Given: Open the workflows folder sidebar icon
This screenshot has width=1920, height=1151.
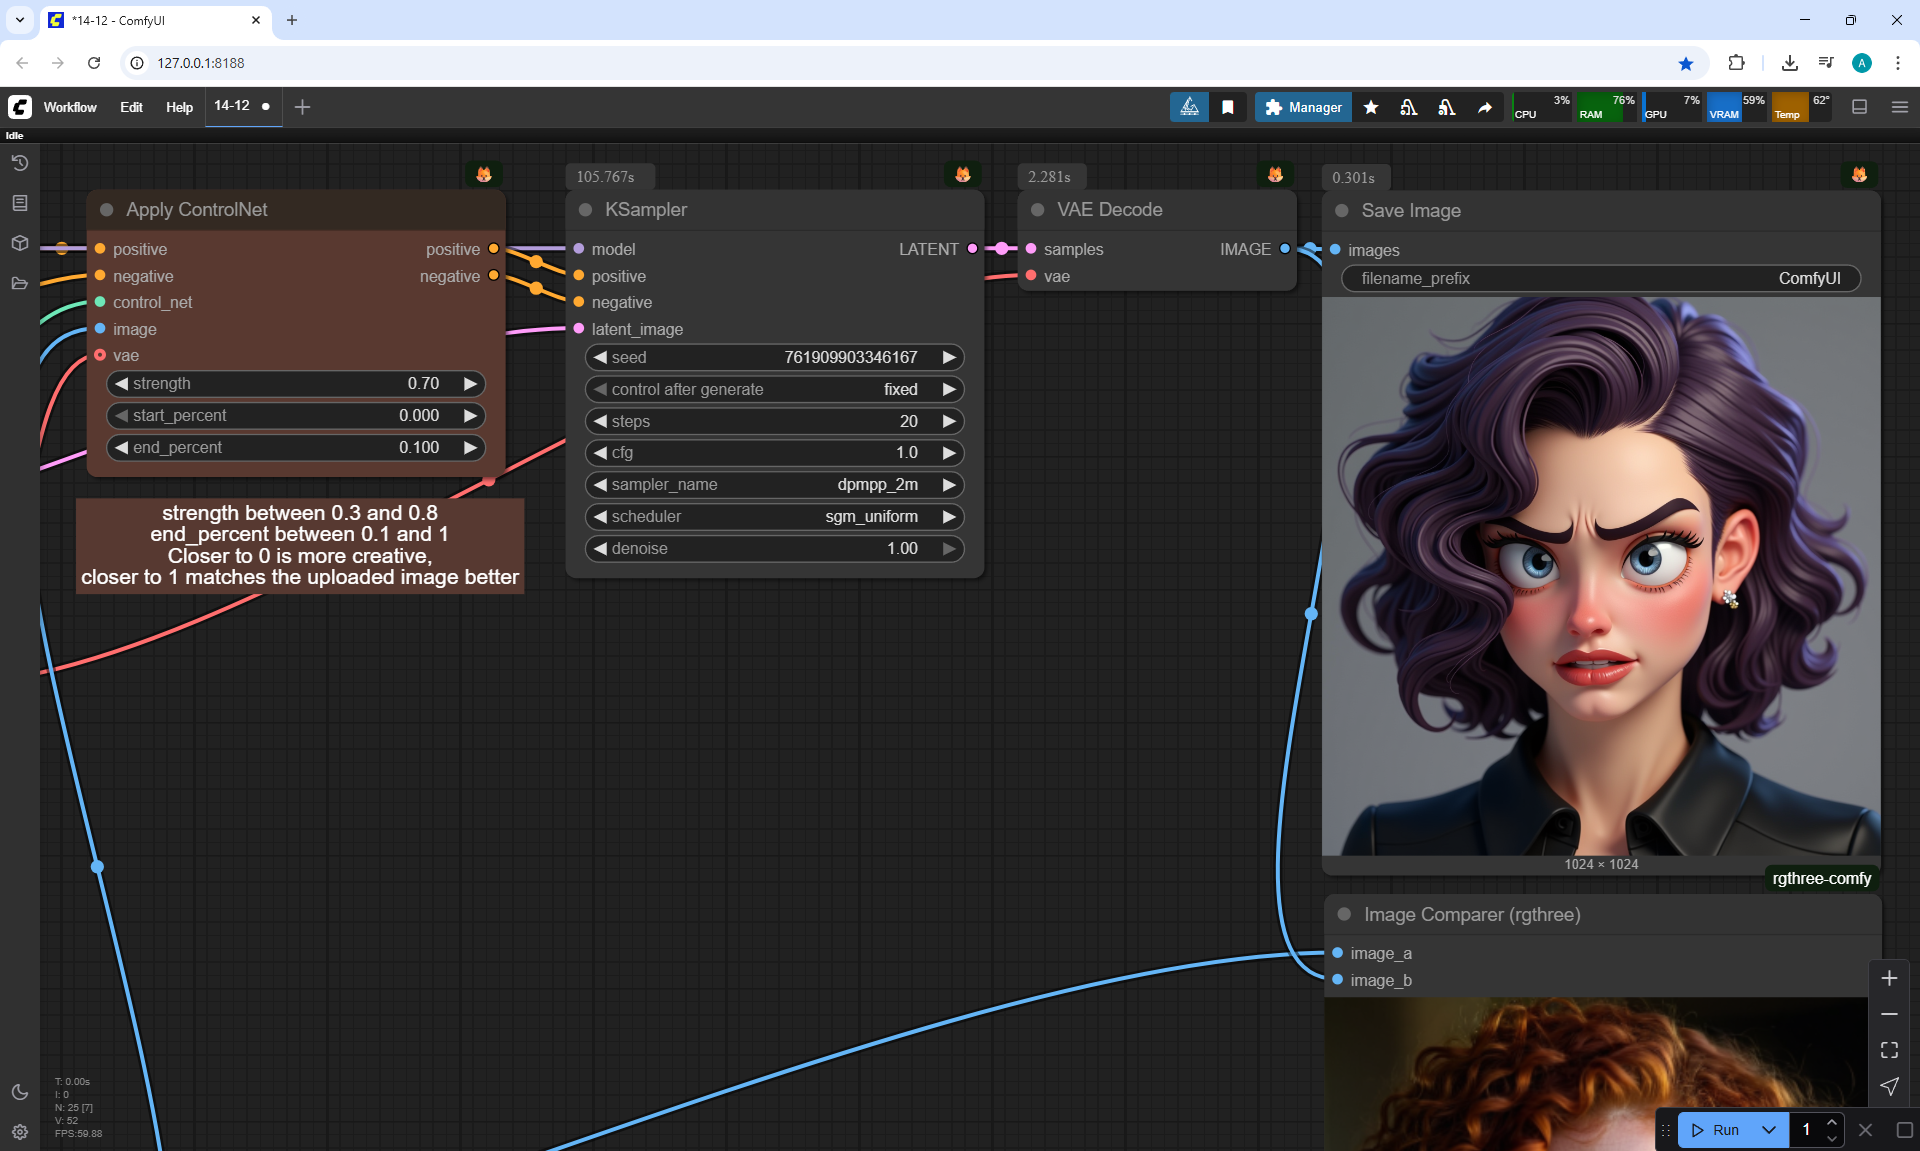Looking at the screenshot, I should pos(19,283).
